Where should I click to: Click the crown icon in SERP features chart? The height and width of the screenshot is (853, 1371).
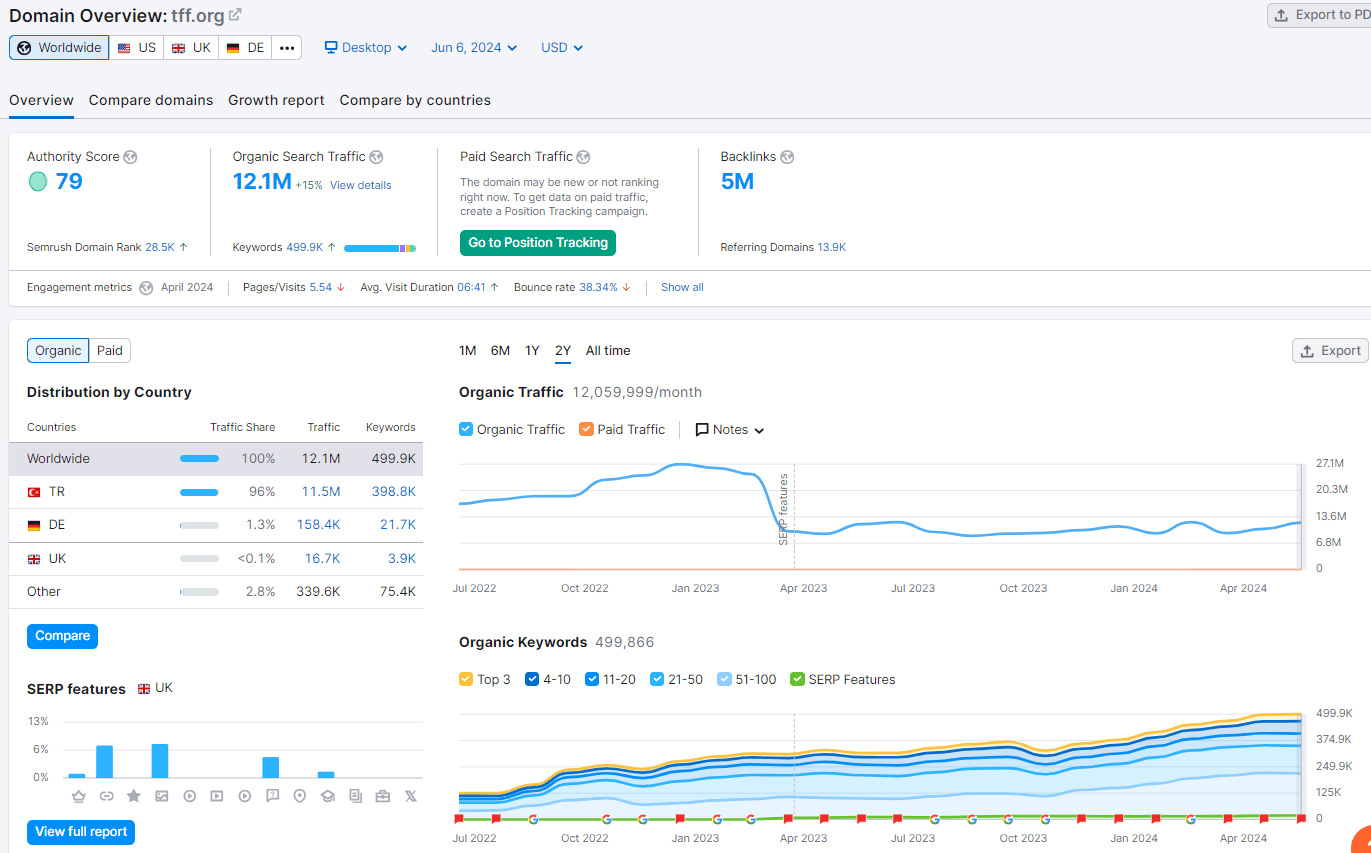pyautogui.click(x=78, y=796)
